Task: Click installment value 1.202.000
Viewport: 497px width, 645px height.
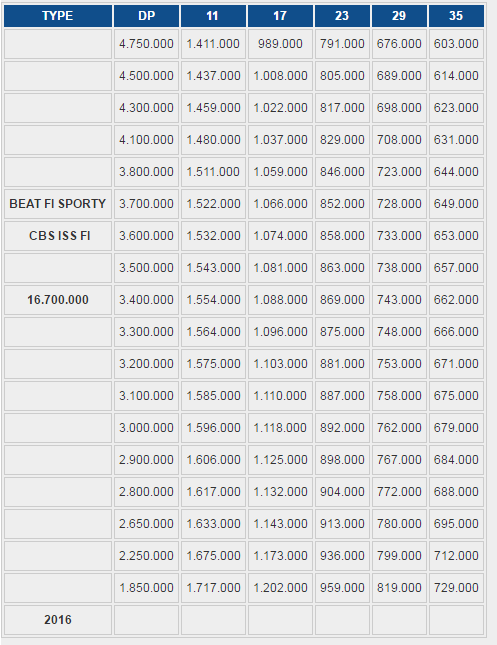Action: (x=280, y=588)
